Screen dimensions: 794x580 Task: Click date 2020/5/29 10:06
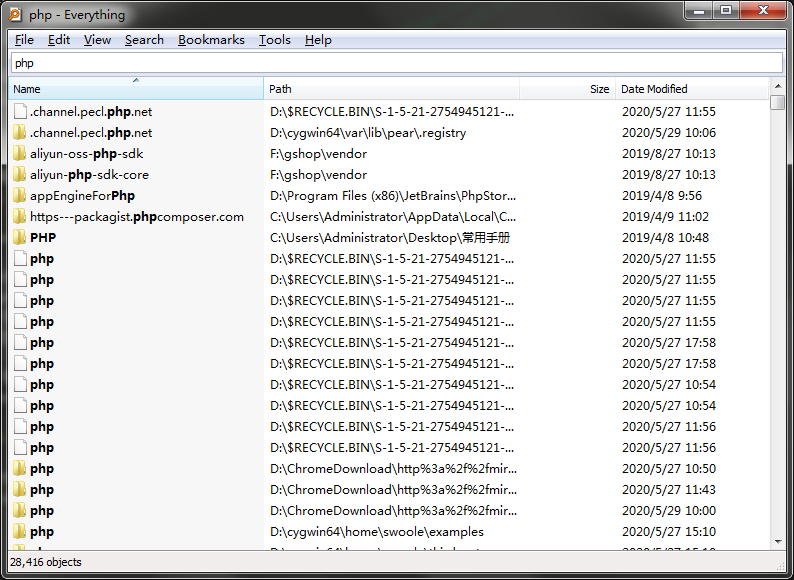(669, 133)
